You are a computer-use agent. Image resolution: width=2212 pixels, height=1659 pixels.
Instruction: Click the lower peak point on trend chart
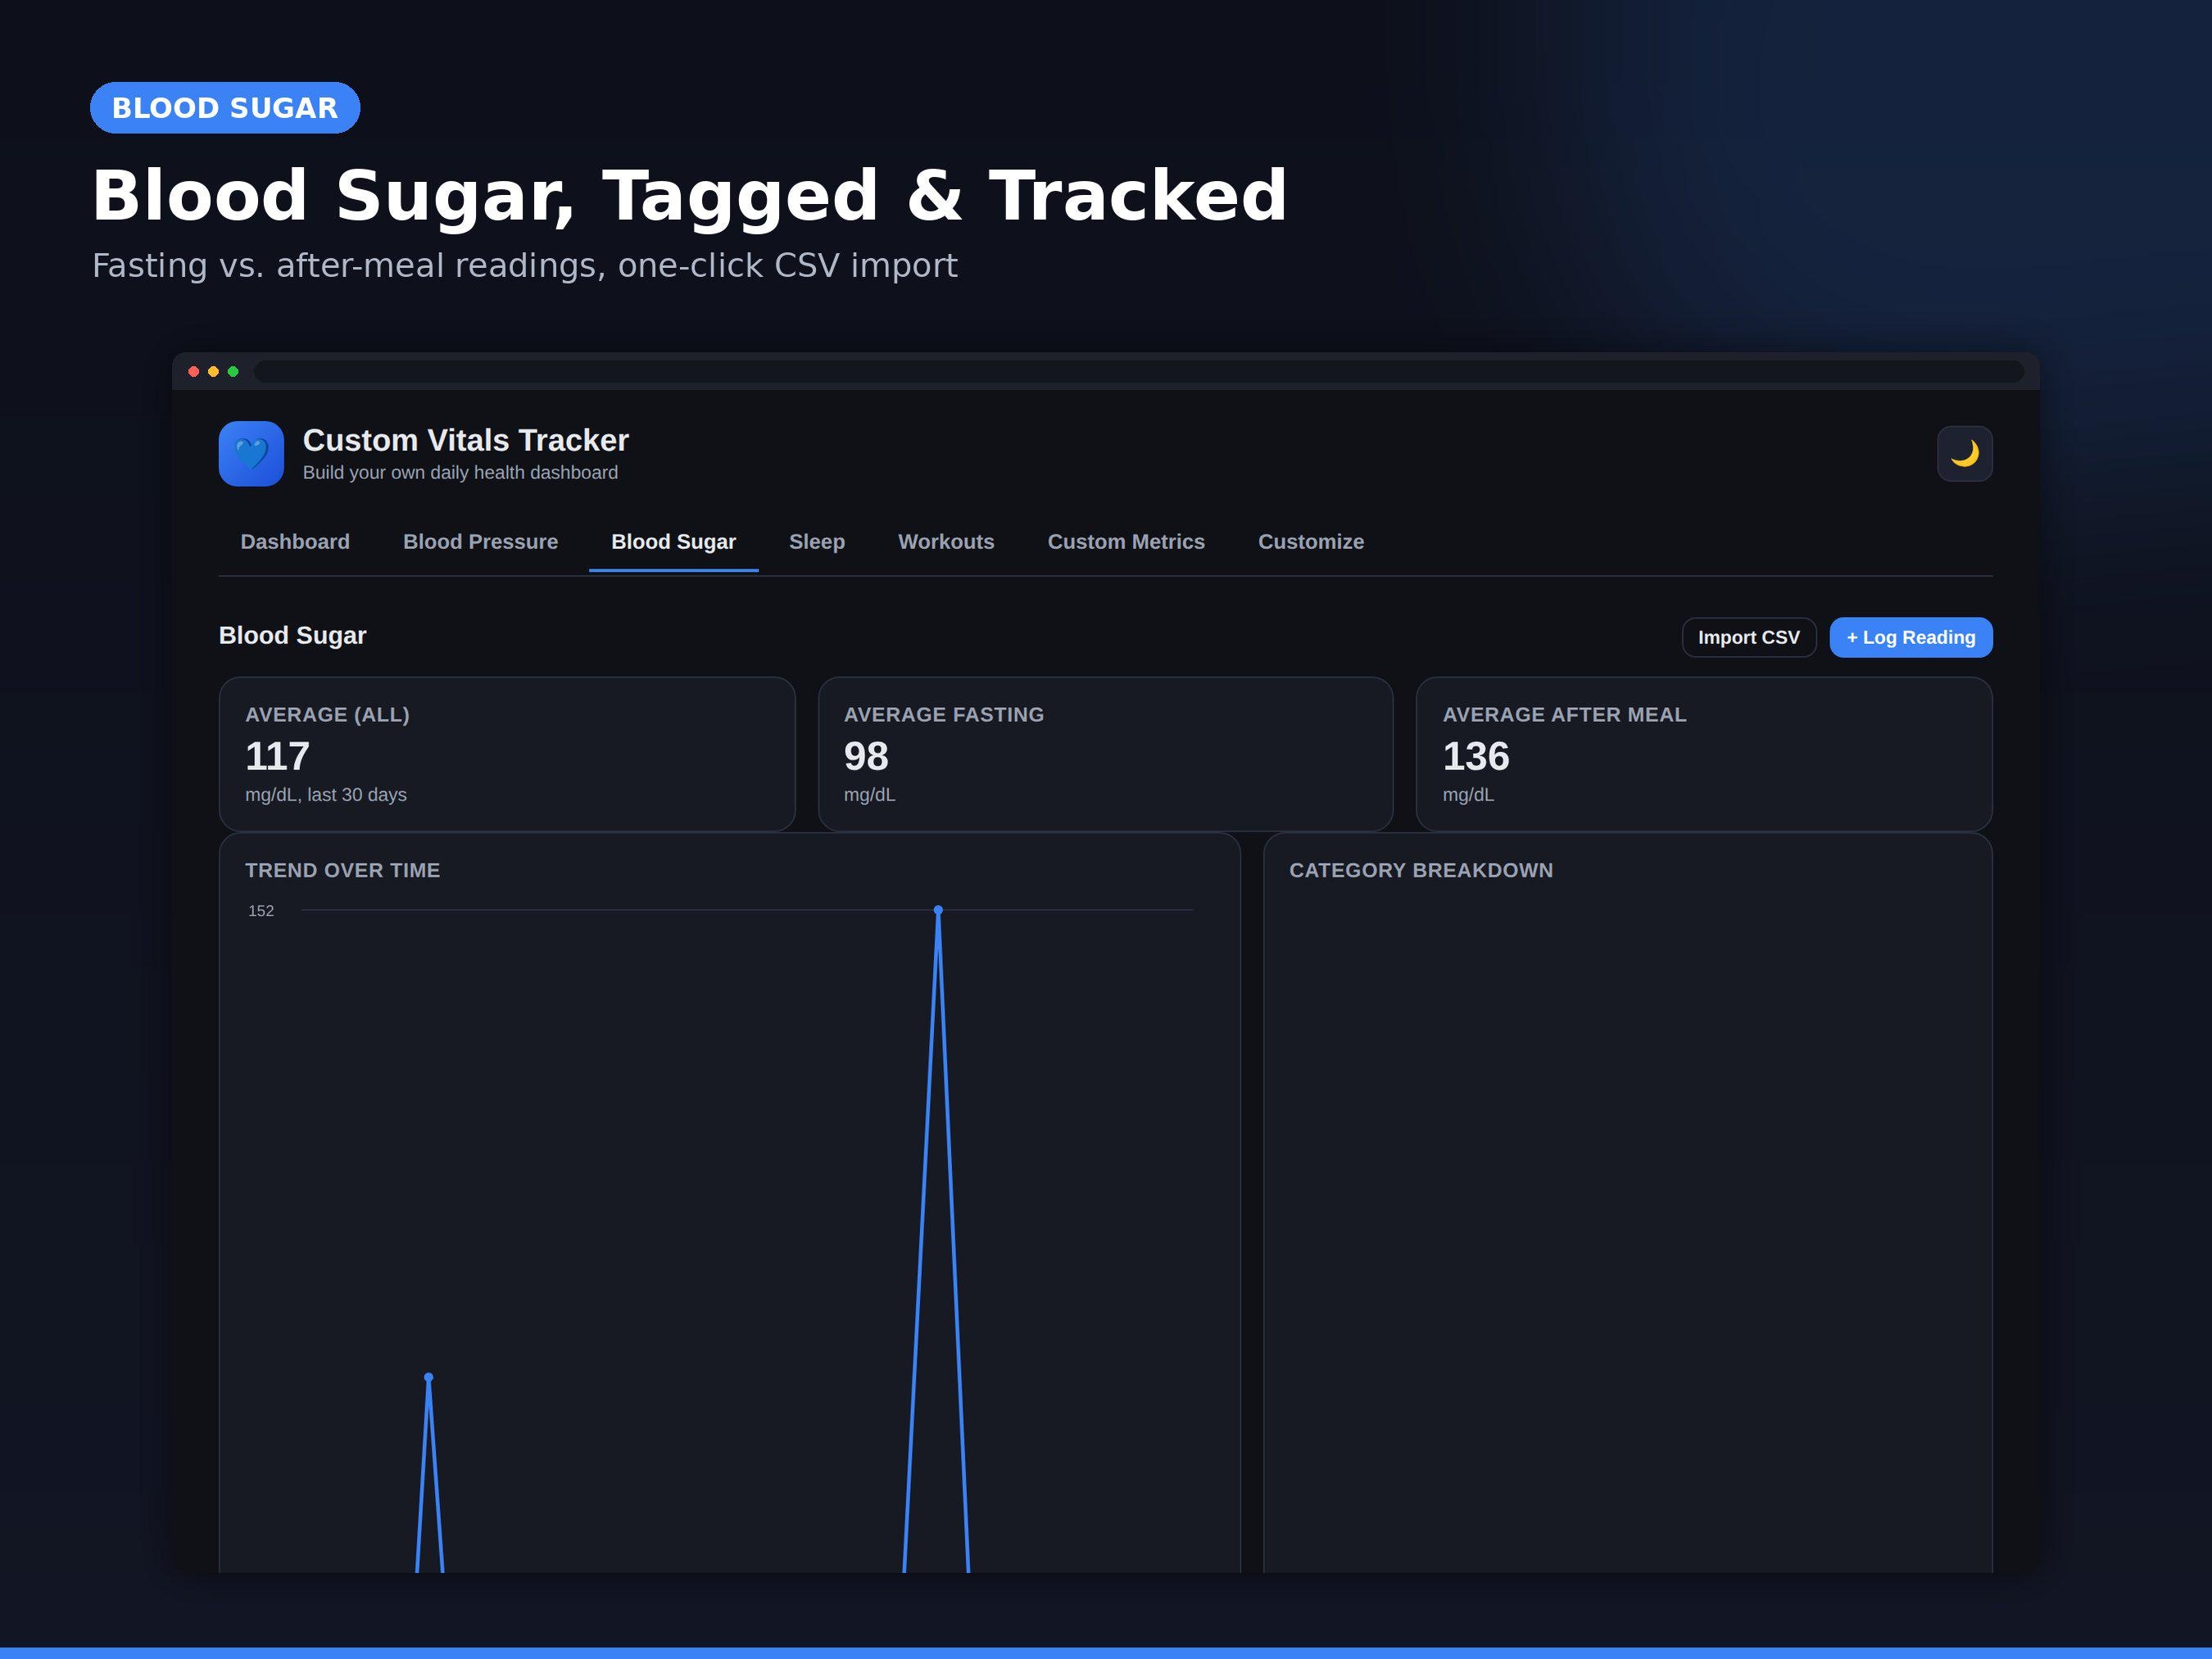429,1377
